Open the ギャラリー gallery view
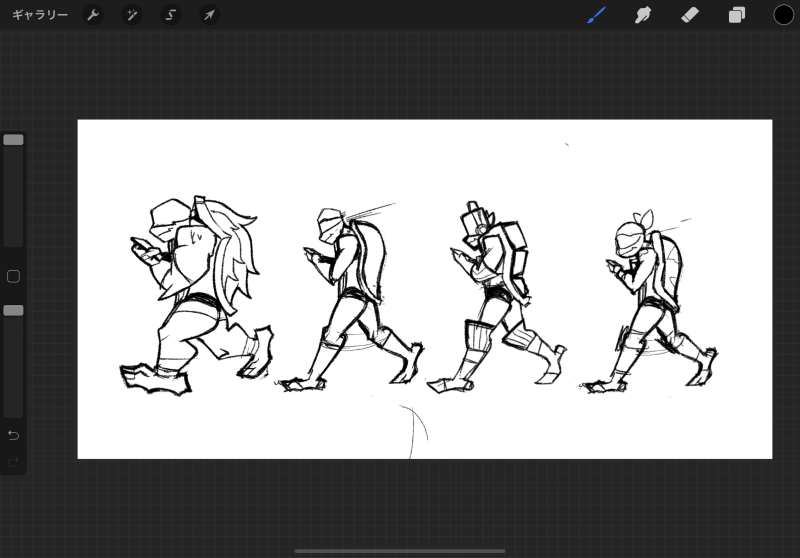The width and height of the screenshot is (800, 558). (40, 15)
